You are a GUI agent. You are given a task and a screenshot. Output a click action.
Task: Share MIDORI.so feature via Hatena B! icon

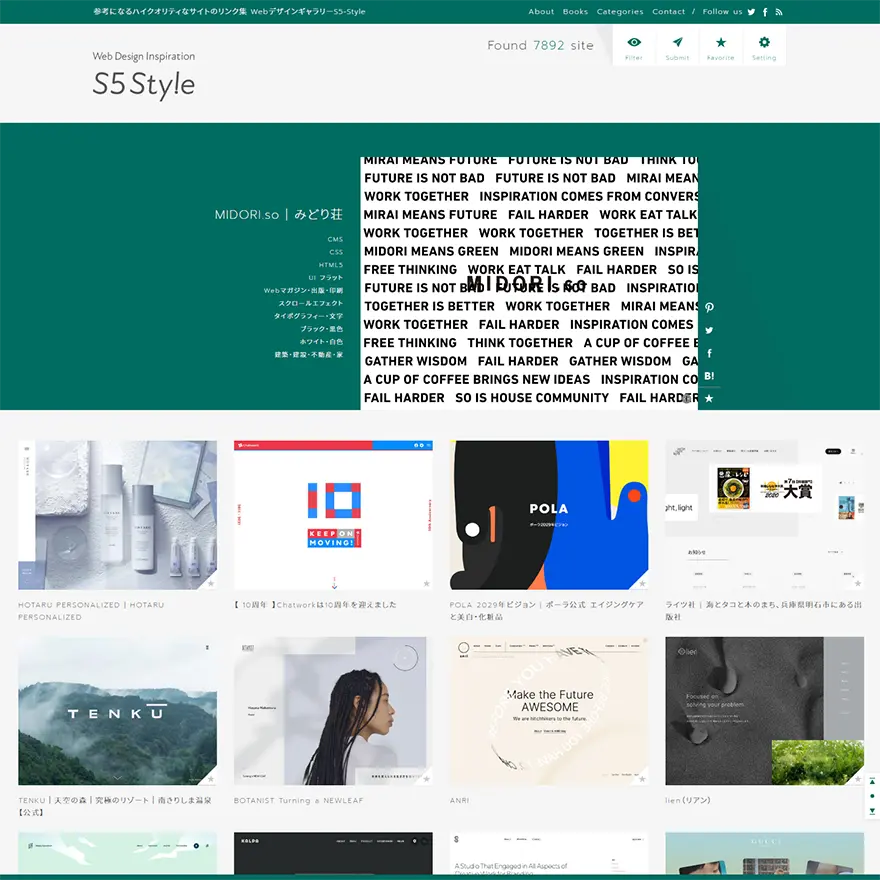click(x=709, y=376)
